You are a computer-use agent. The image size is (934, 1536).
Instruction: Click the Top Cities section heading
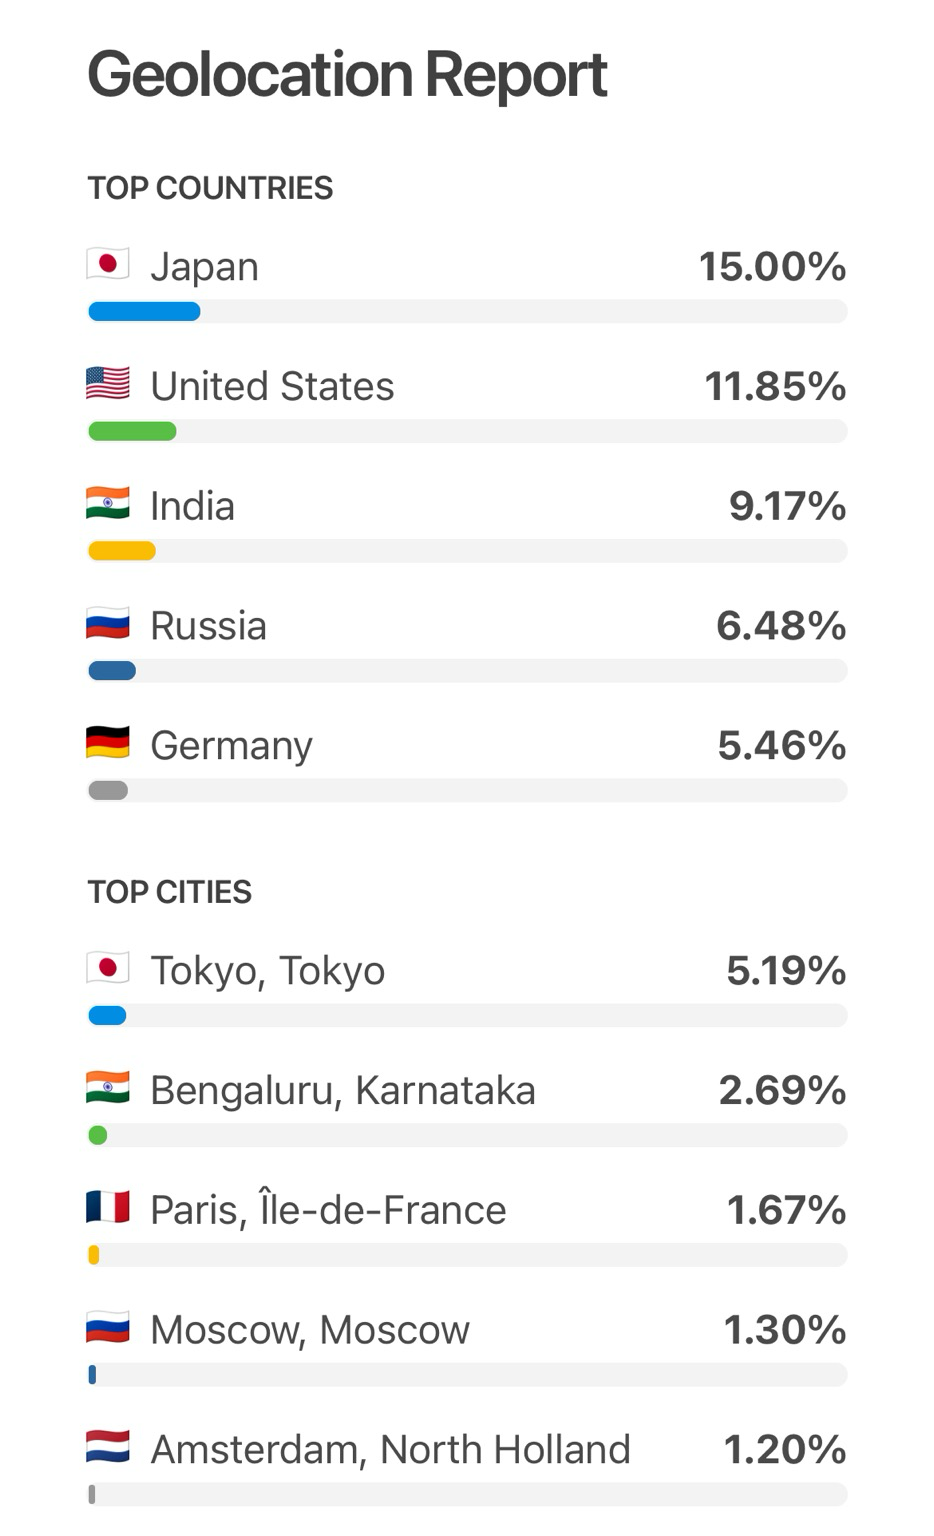point(170,892)
